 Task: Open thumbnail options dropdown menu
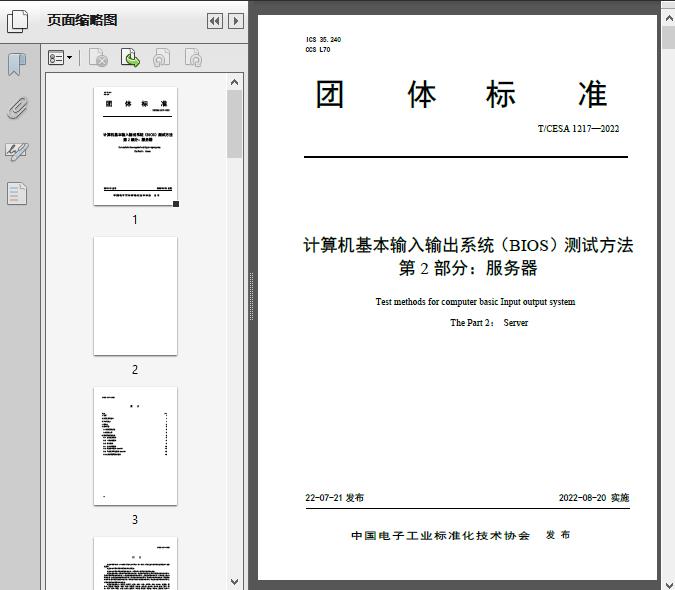(x=60, y=58)
